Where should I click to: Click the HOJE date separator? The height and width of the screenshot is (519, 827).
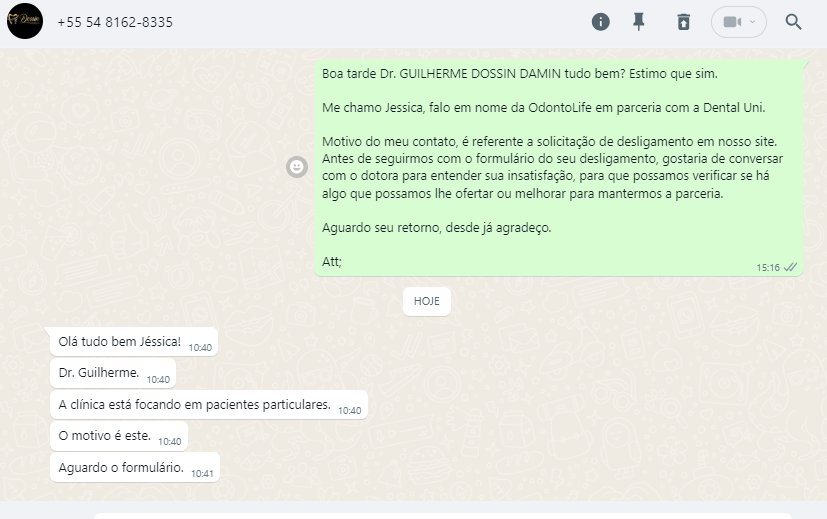[x=427, y=301]
